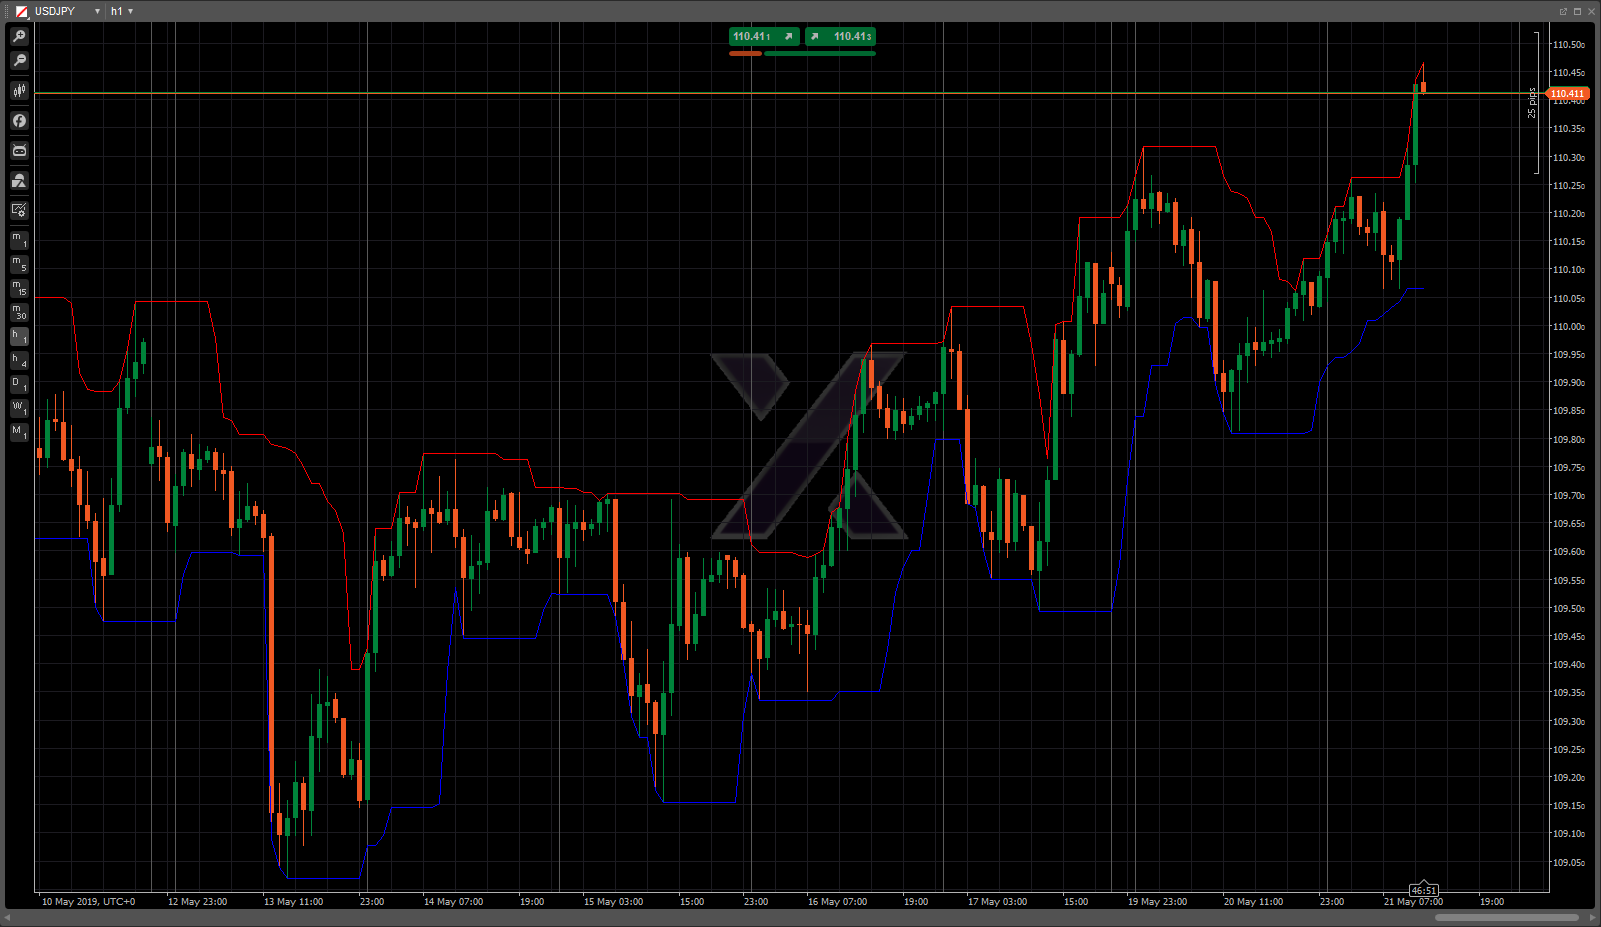
Task: Click the buy button at 110.413
Action: pyautogui.click(x=840, y=36)
